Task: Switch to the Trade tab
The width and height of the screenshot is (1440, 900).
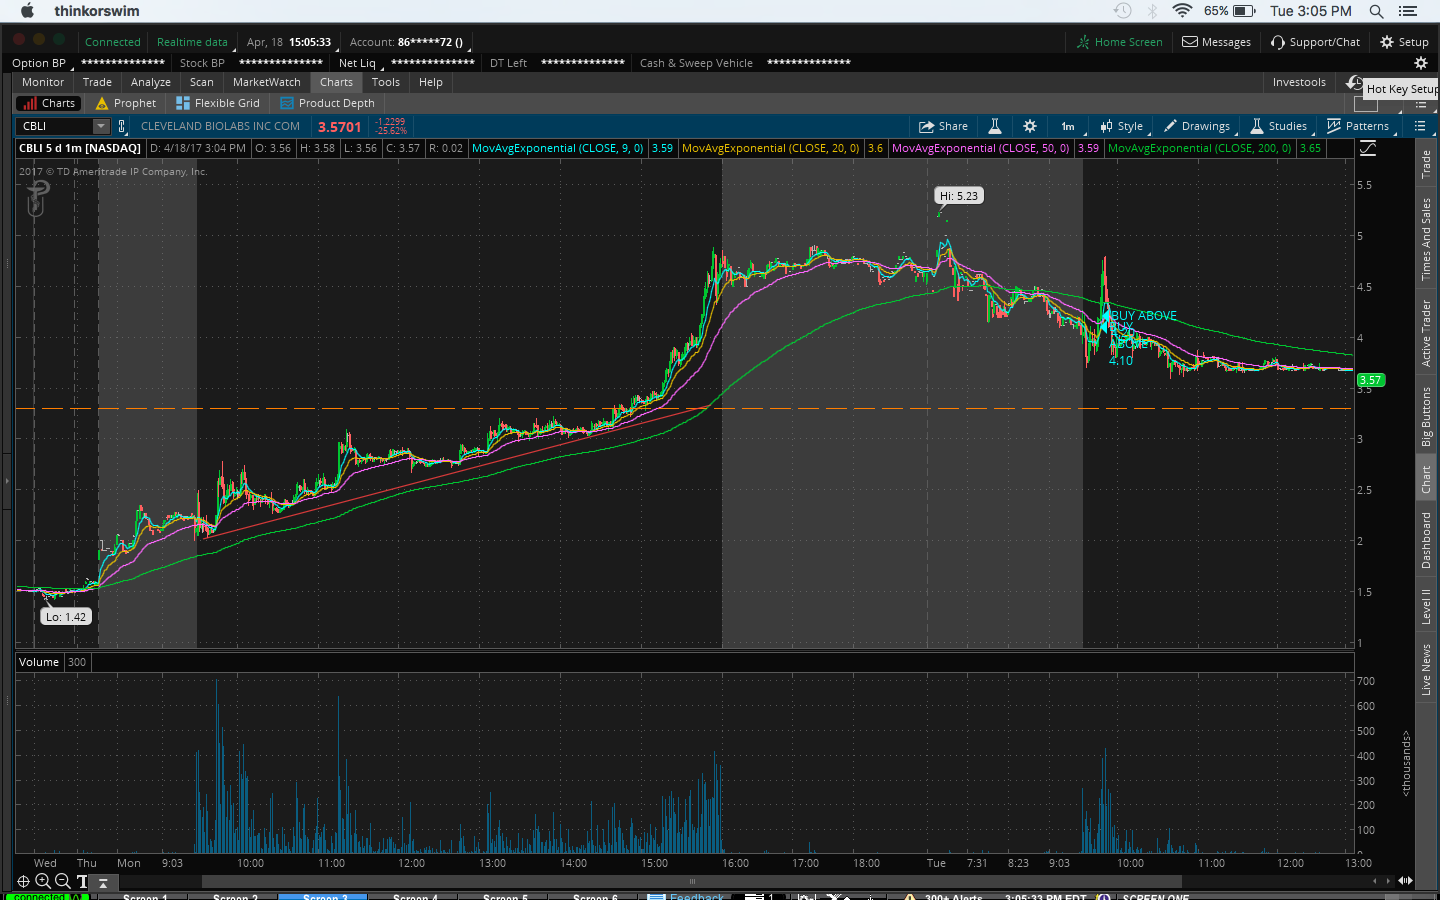Action: pyautogui.click(x=97, y=82)
